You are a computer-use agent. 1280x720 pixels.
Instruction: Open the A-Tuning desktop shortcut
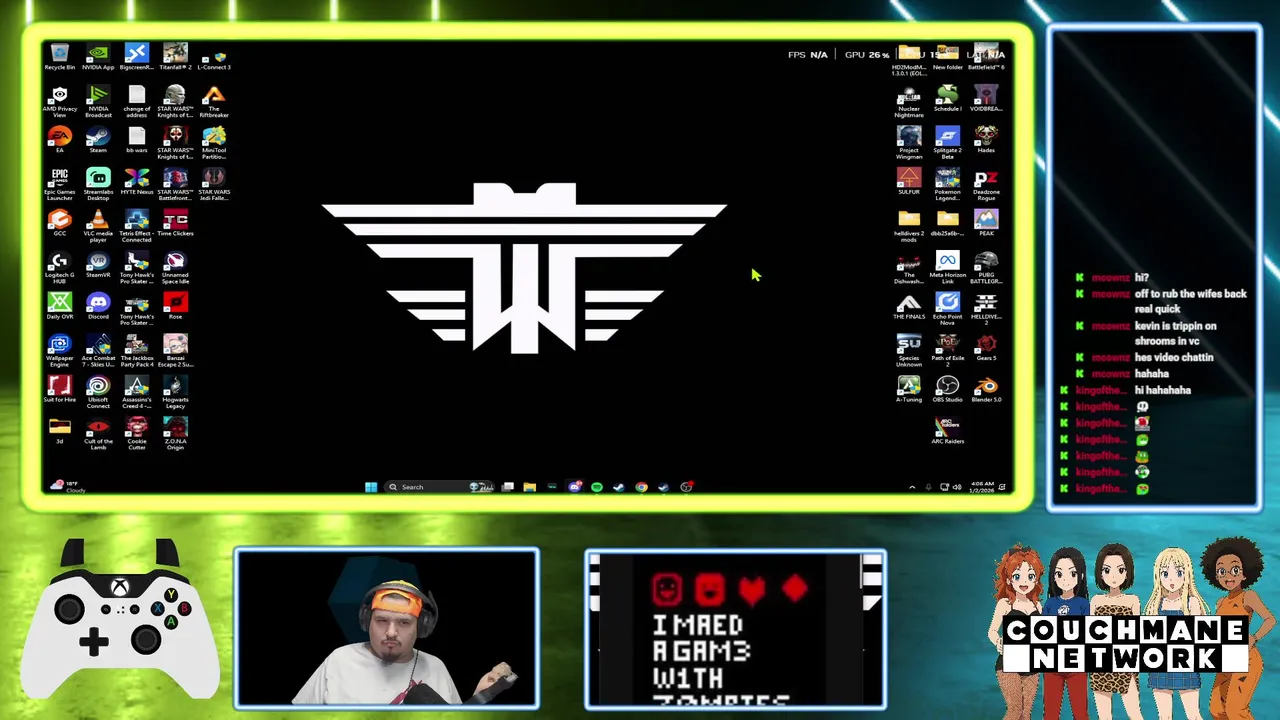tap(909, 389)
